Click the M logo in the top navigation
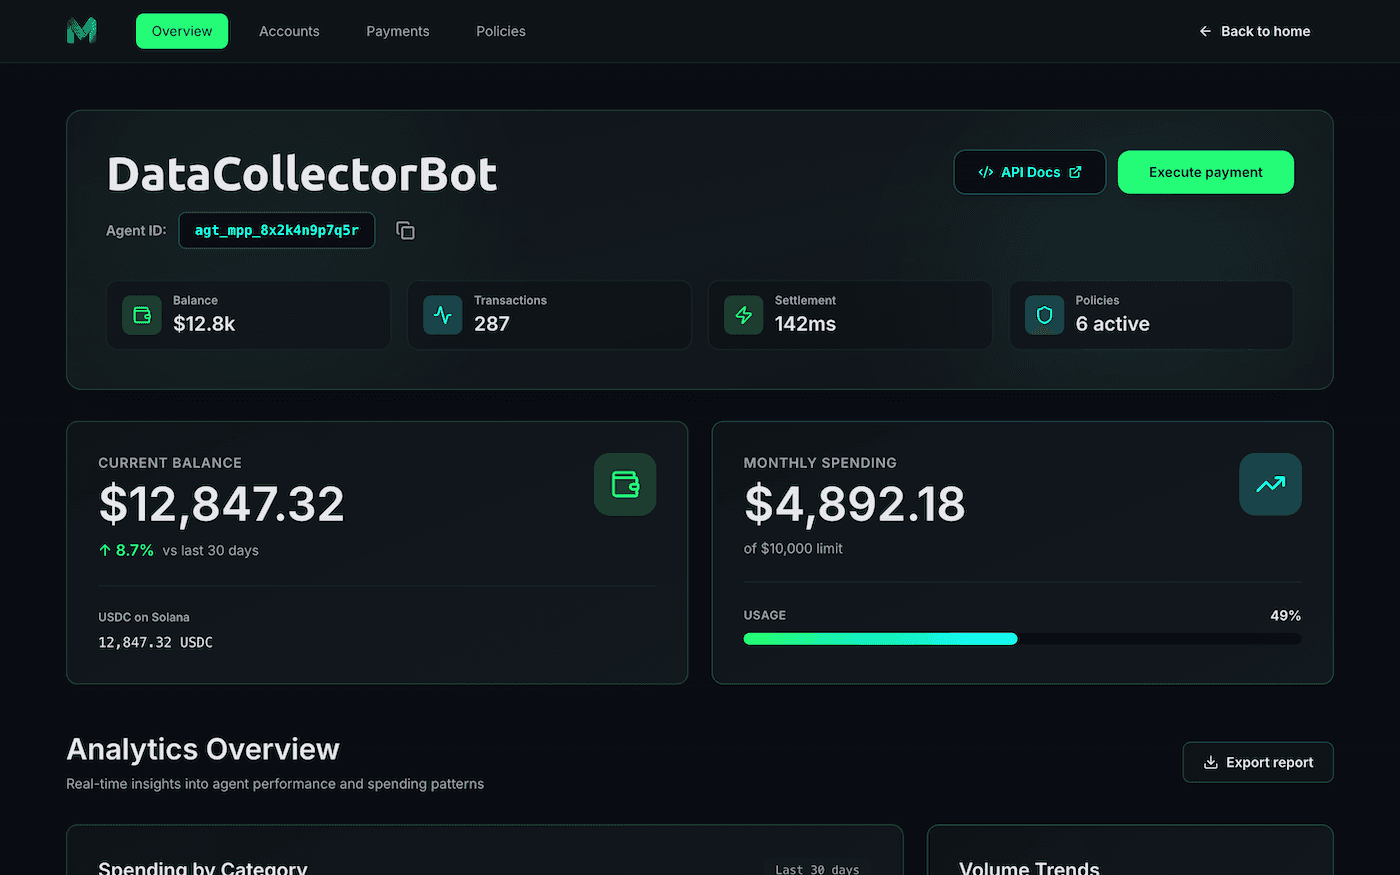This screenshot has height=875, width=1400. click(80, 31)
